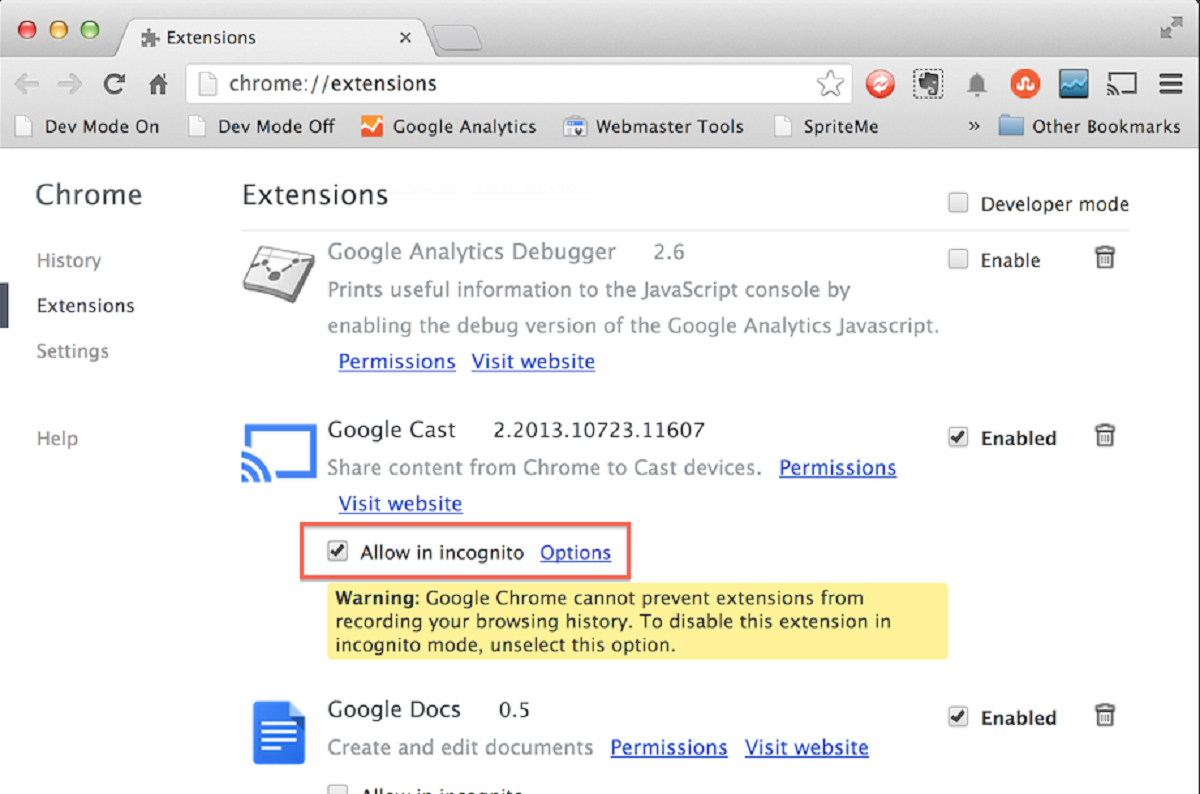This screenshot has height=794, width=1200.
Task: Open the Other Bookmarks folder
Action: coord(1091,127)
